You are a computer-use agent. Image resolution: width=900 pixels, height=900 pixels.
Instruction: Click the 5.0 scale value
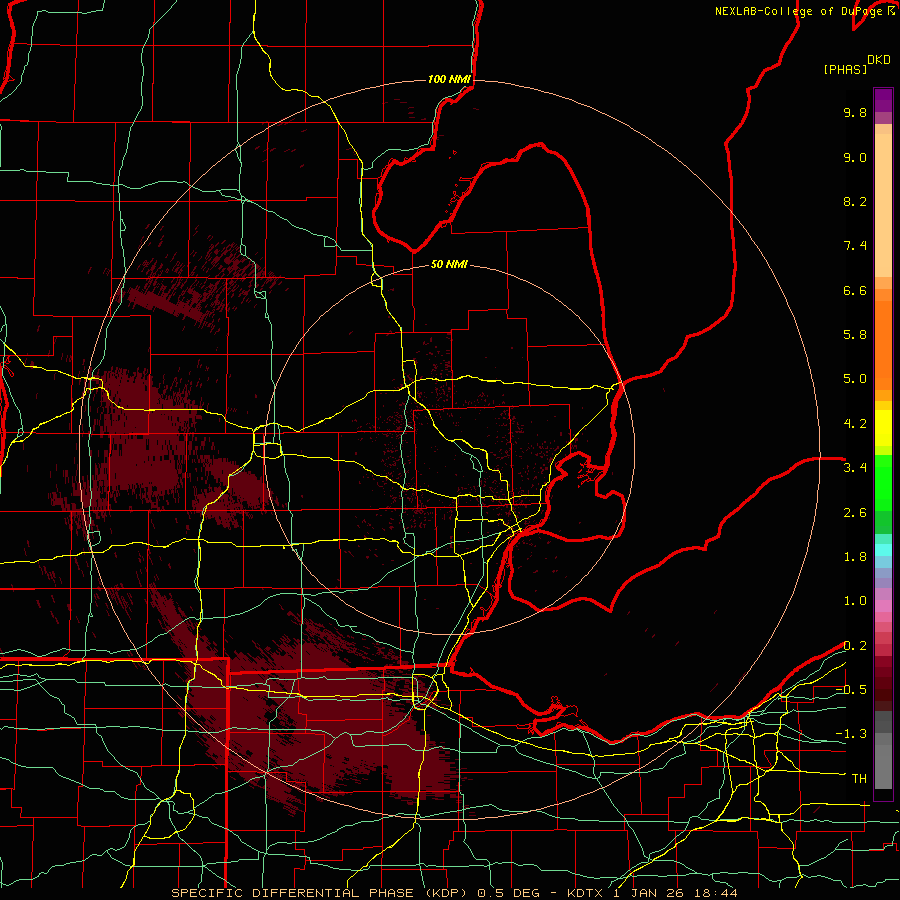coord(855,379)
